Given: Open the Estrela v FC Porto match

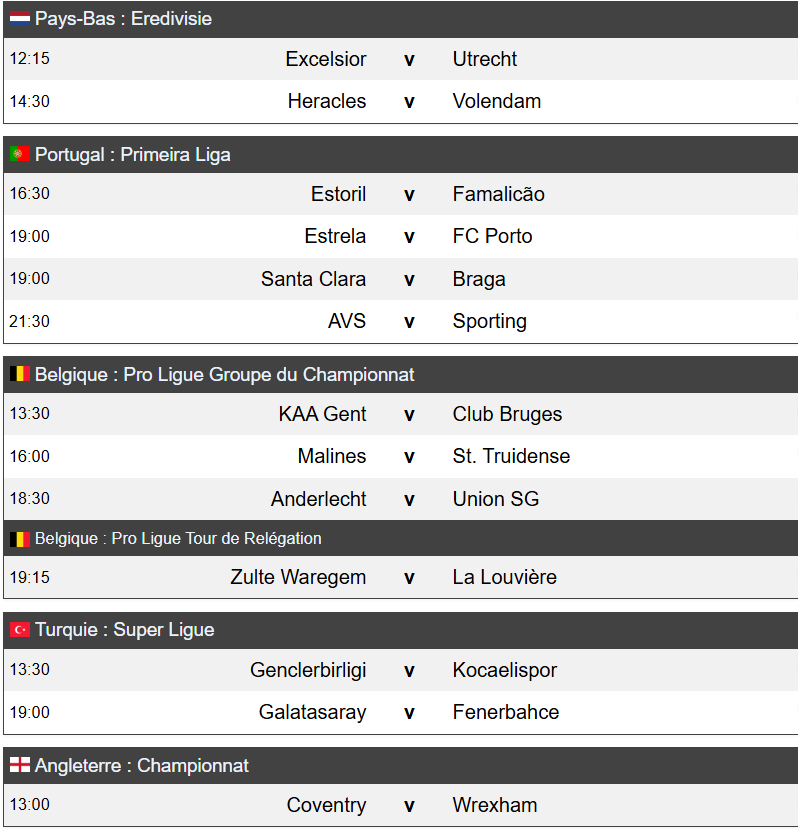Looking at the screenshot, I should pyautogui.click(x=409, y=237).
